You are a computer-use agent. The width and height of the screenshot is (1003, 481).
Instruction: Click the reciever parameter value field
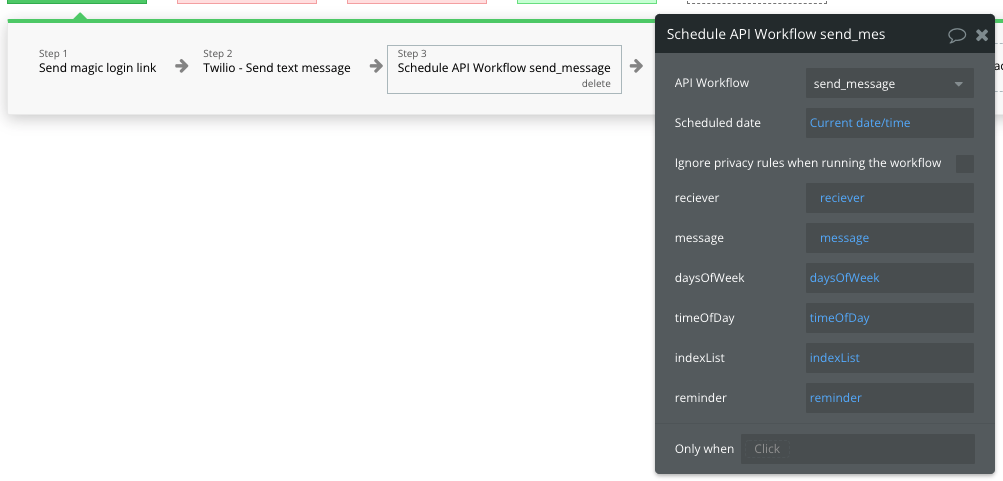coord(889,198)
